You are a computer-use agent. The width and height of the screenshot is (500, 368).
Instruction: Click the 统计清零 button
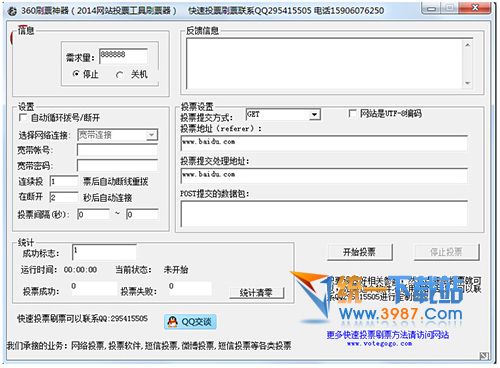[x=256, y=293]
